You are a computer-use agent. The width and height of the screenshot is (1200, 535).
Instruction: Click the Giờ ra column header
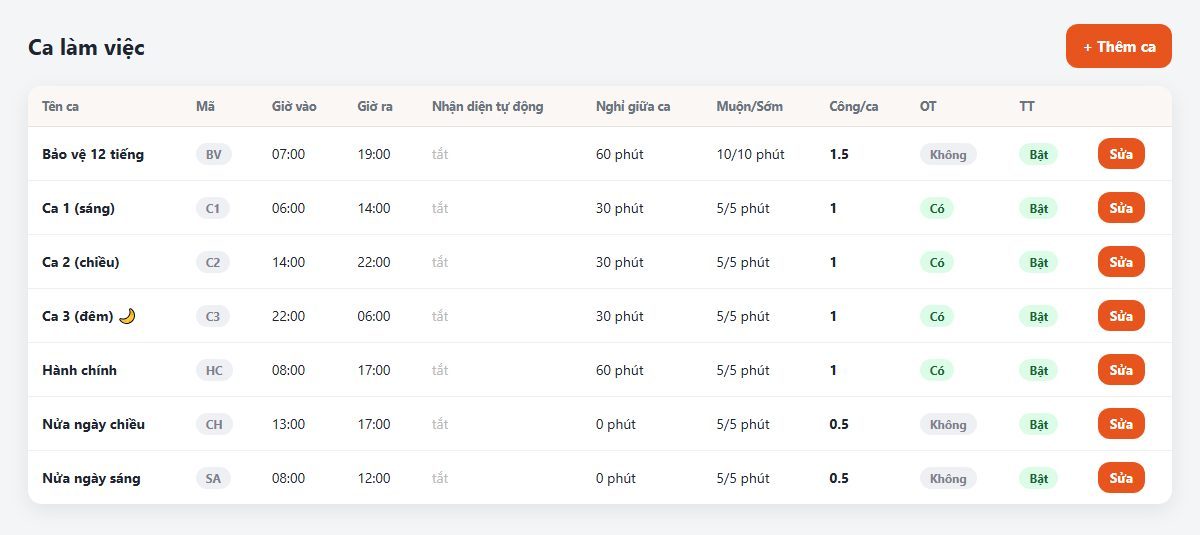pos(375,106)
